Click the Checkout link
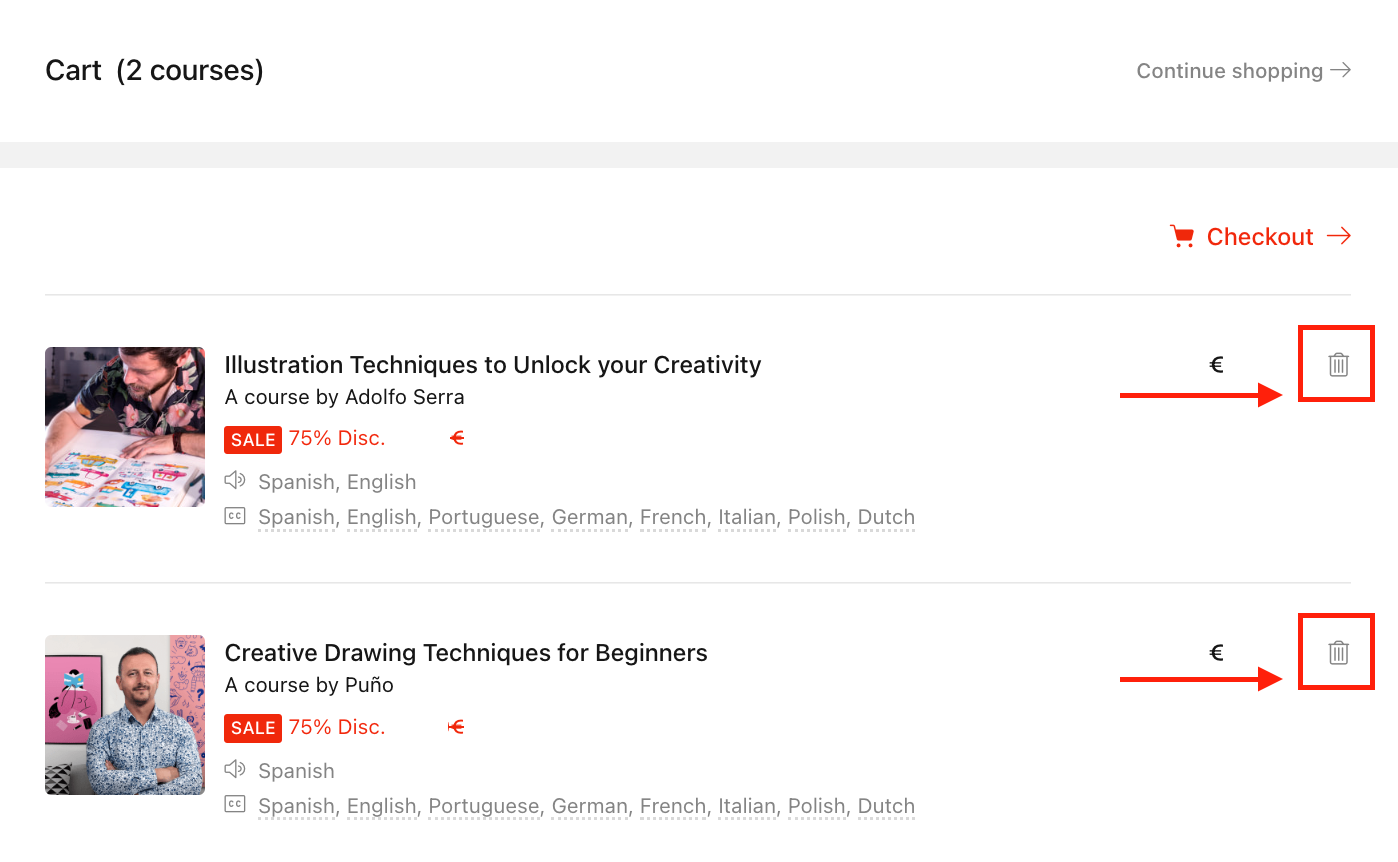The image size is (1398, 862). pyautogui.click(x=1260, y=237)
